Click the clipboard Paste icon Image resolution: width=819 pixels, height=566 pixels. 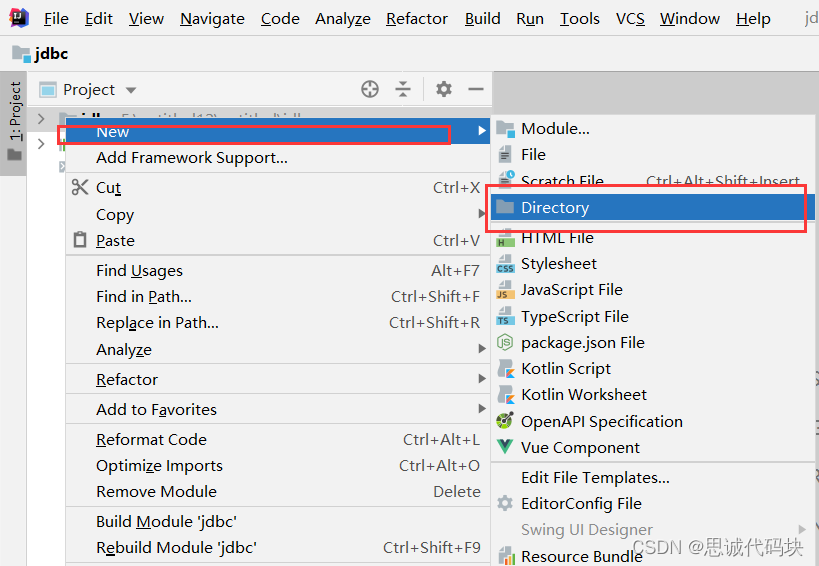coord(80,240)
